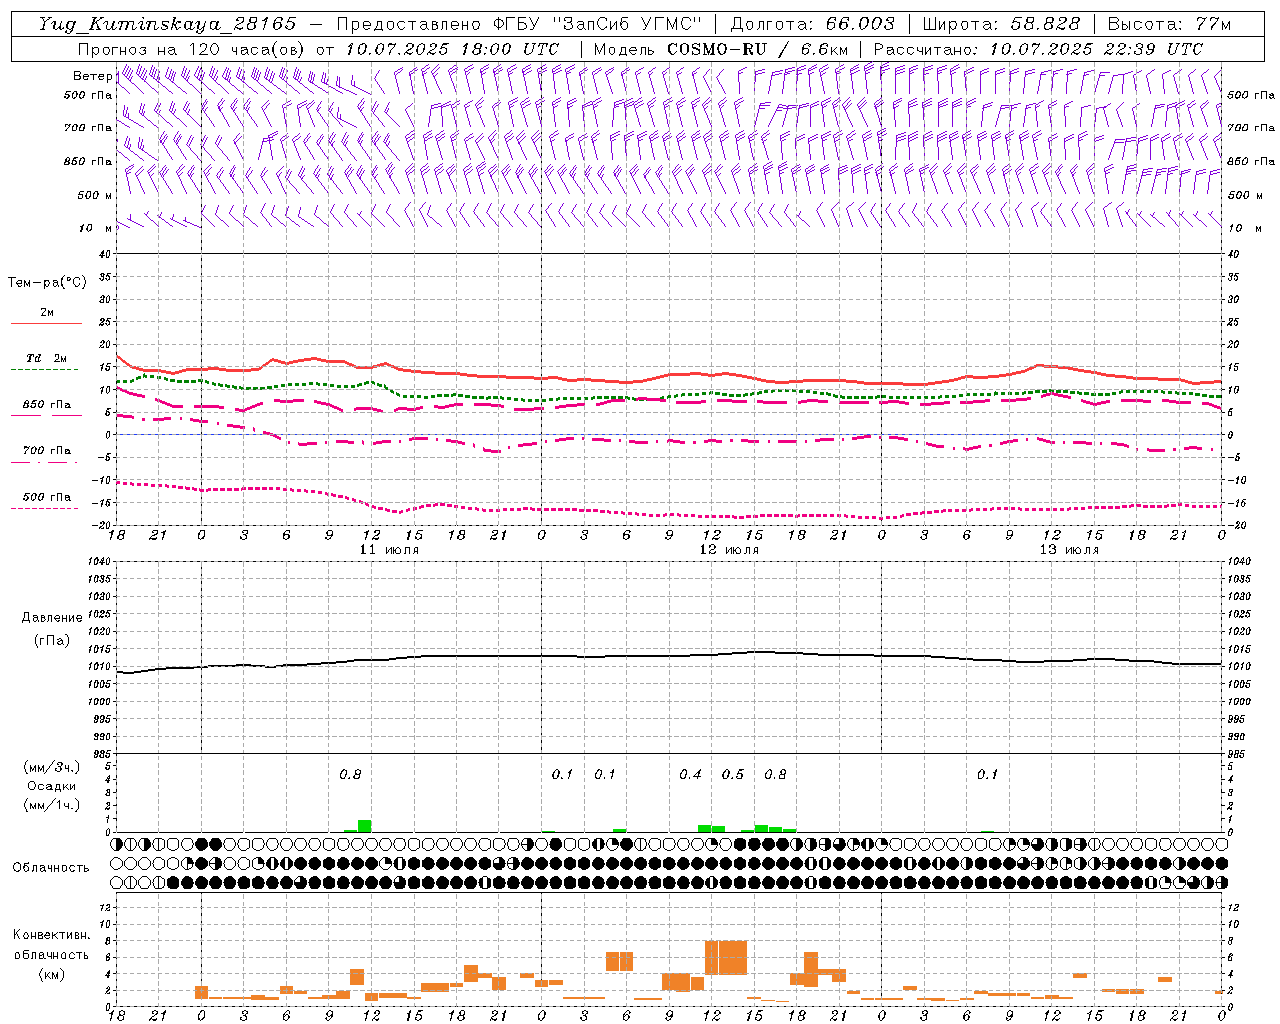Viewport: 1280px width, 1024px height.
Task: Select the Td 2м legend entry
Action: [47, 358]
